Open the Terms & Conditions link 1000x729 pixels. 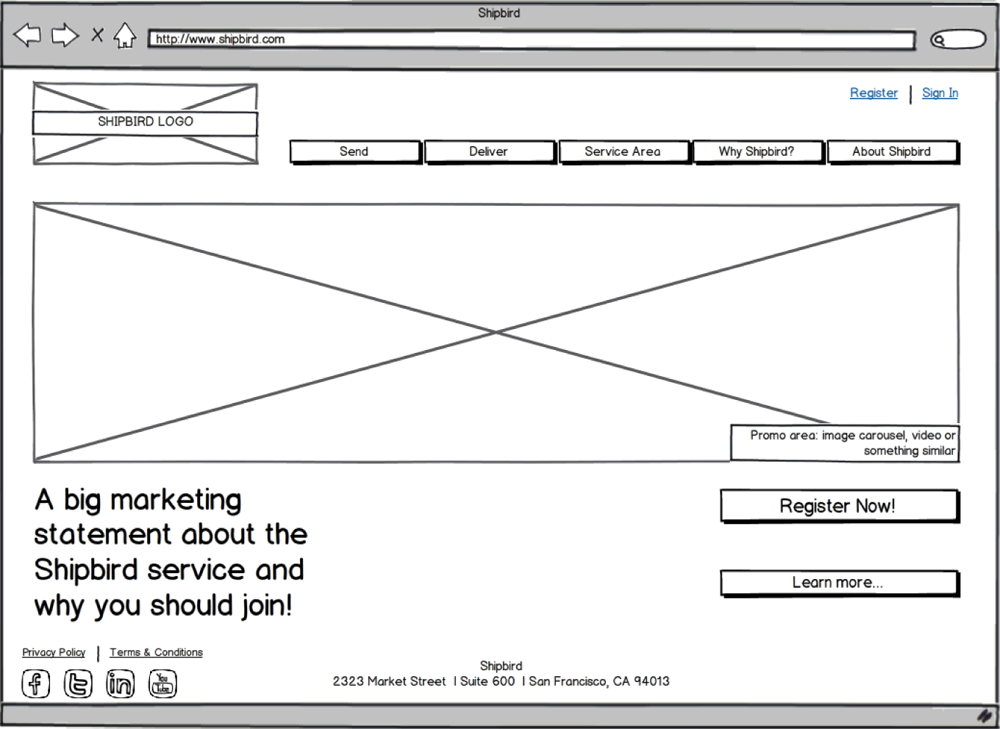[156, 652]
